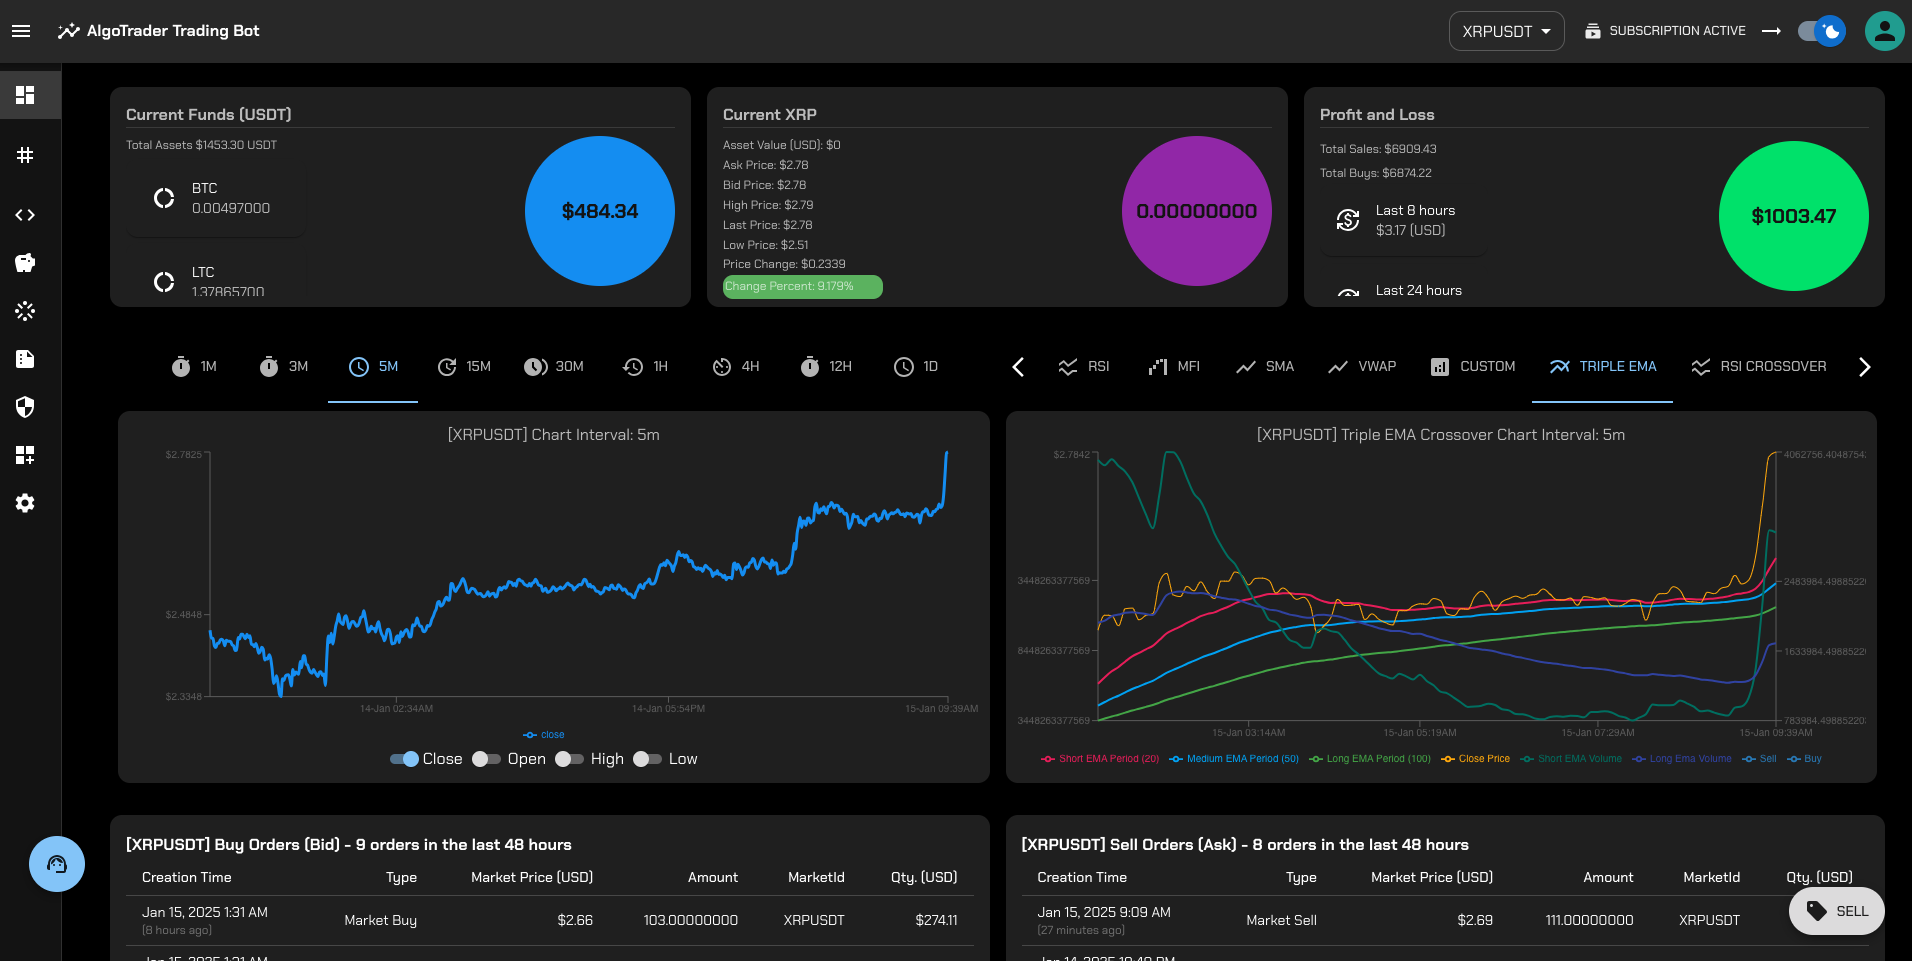The image size is (1912, 961).
Task: Enable the Open price line toggle
Action: click(486, 759)
